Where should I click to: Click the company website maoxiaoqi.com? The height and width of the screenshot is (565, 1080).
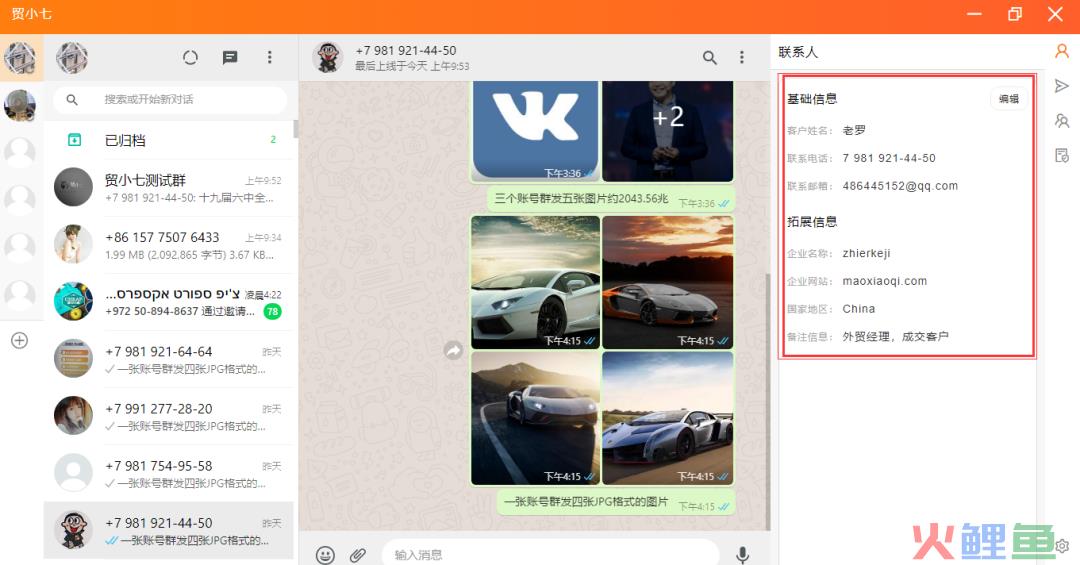(884, 281)
